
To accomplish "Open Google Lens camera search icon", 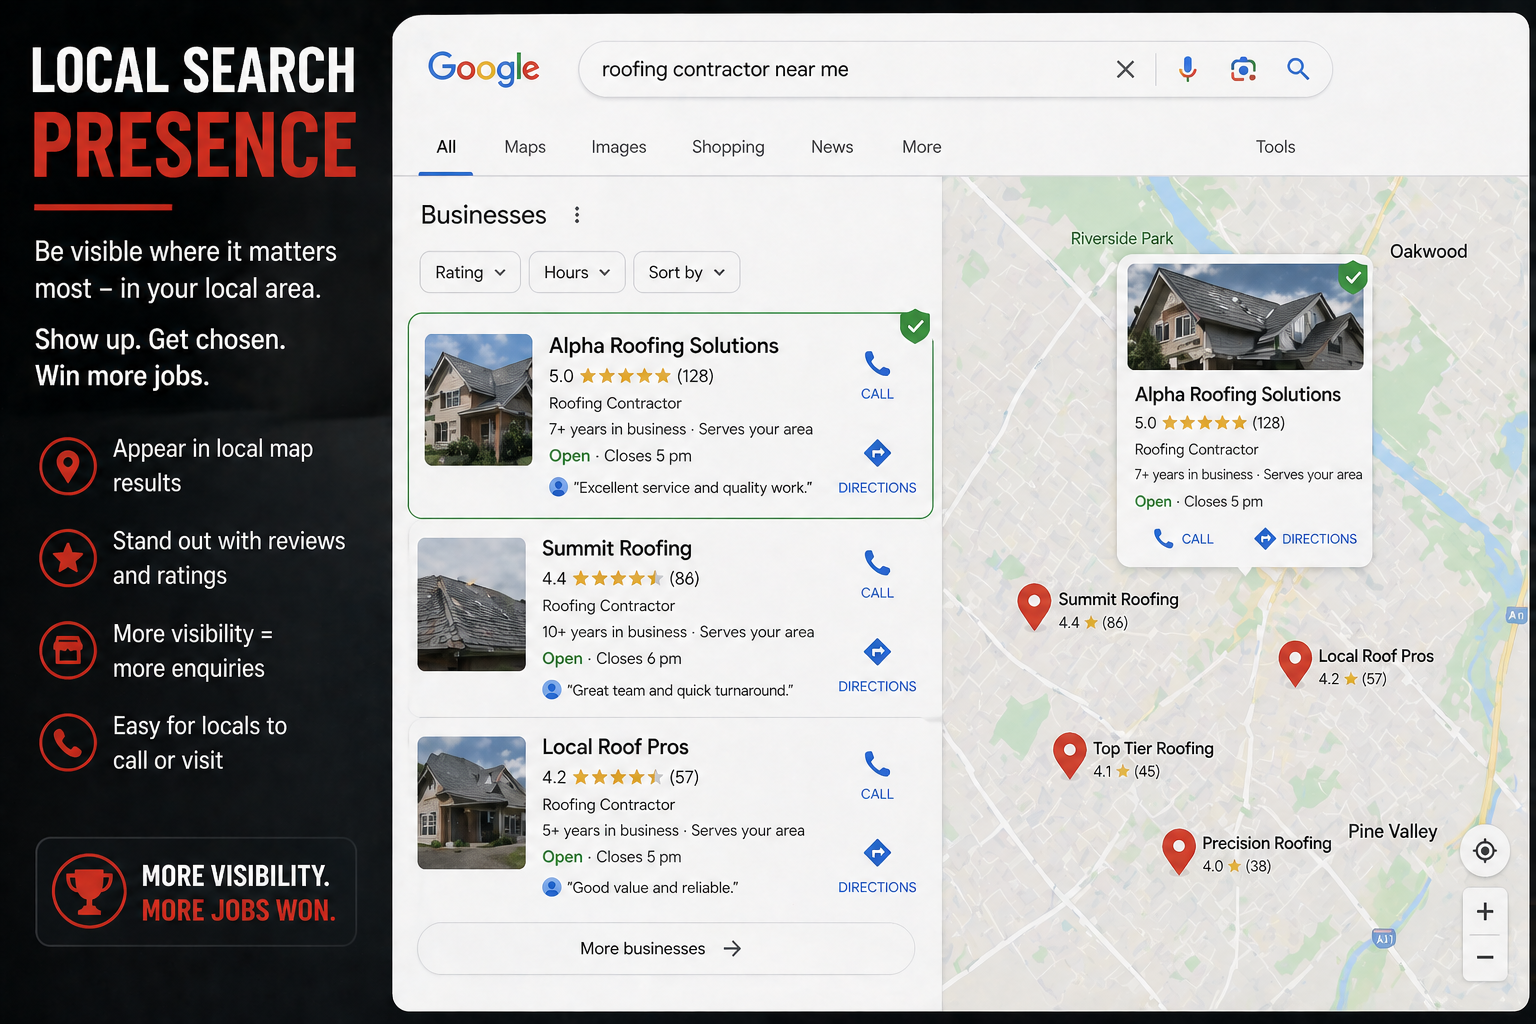I will tap(1243, 69).
